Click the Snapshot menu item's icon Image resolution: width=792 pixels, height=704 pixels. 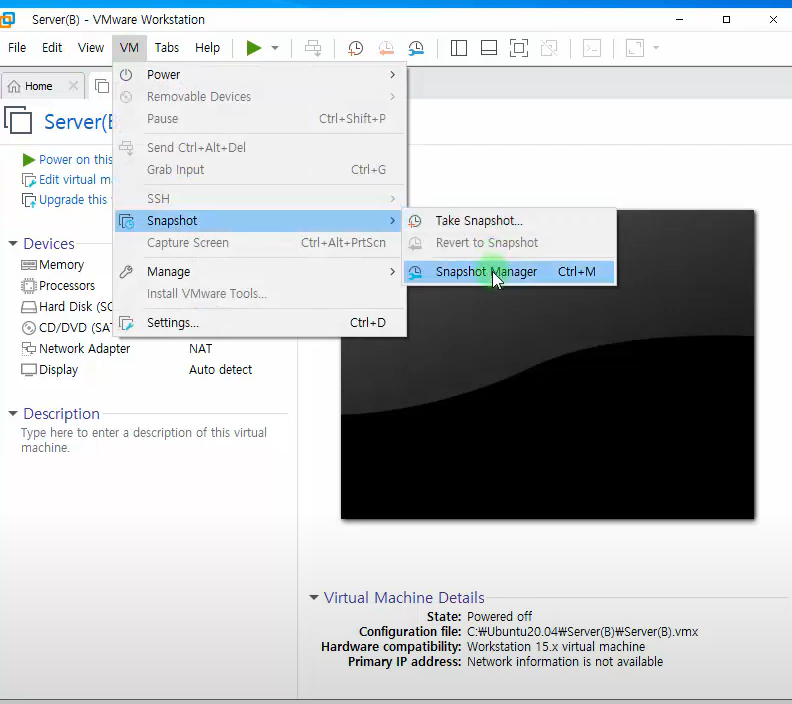click(126, 221)
